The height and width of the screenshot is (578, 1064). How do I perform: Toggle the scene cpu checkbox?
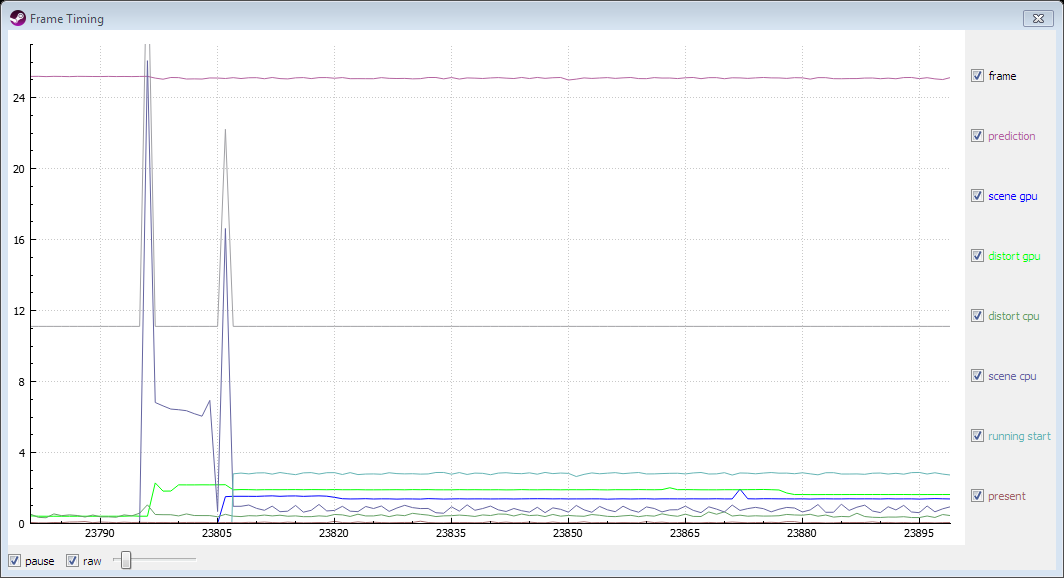click(977, 376)
